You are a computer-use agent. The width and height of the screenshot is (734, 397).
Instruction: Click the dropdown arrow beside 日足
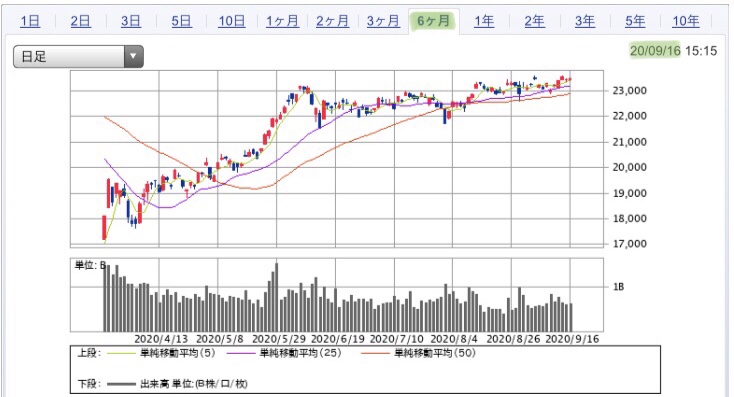[x=133, y=57]
